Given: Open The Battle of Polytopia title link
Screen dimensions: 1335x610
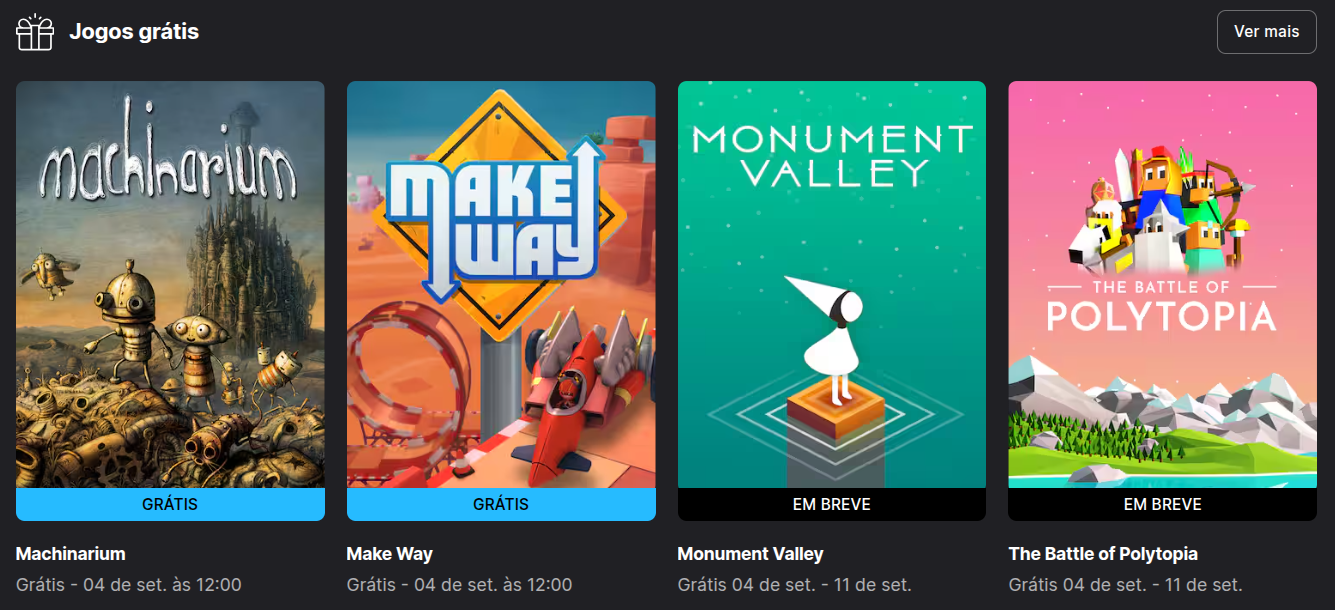Looking at the screenshot, I should (x=1103, y=554).
